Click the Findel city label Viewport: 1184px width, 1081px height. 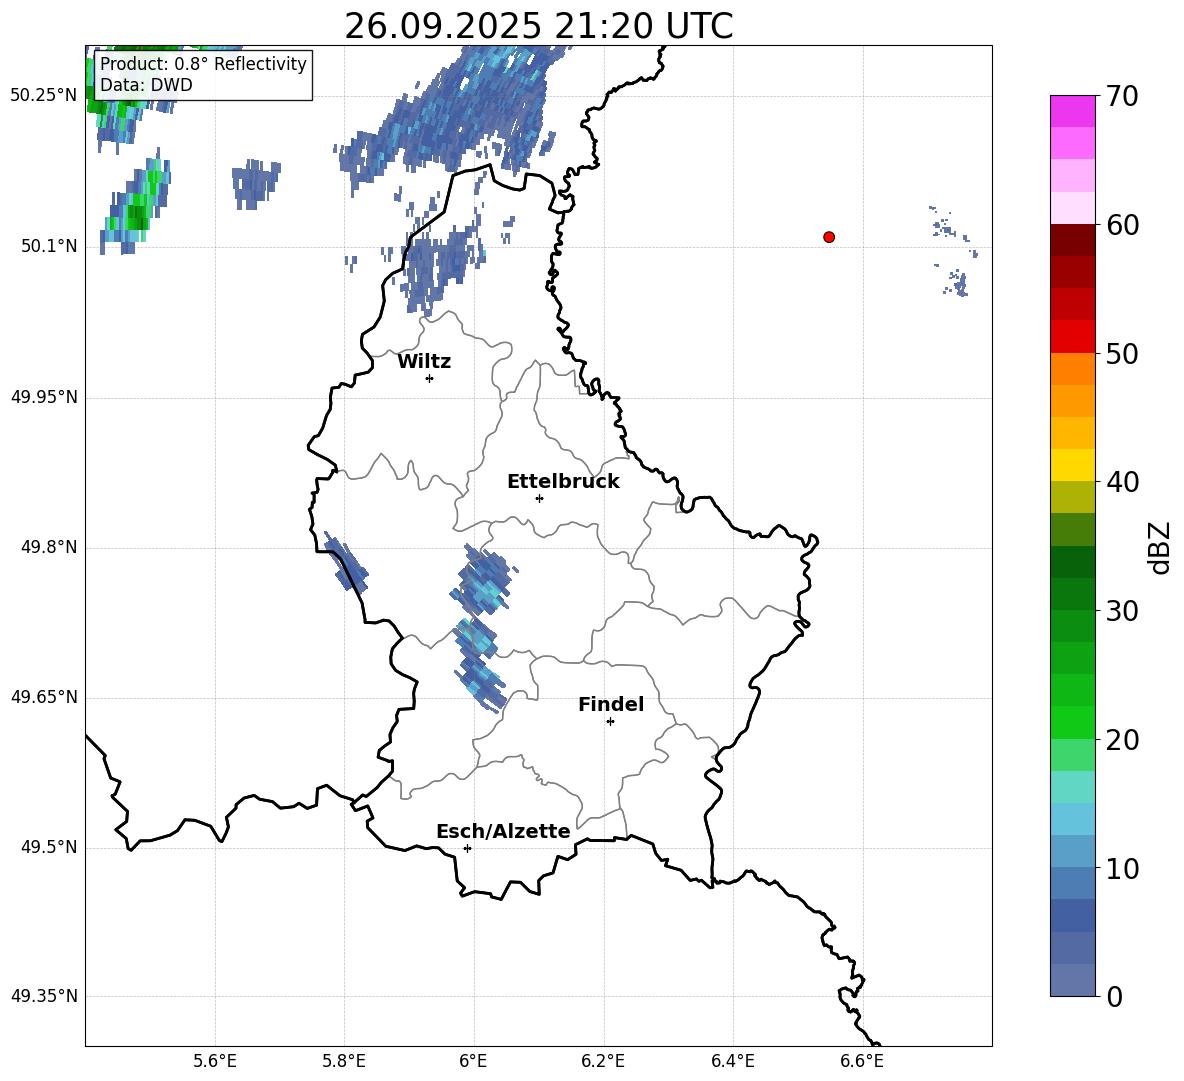[x=611, y=704]
